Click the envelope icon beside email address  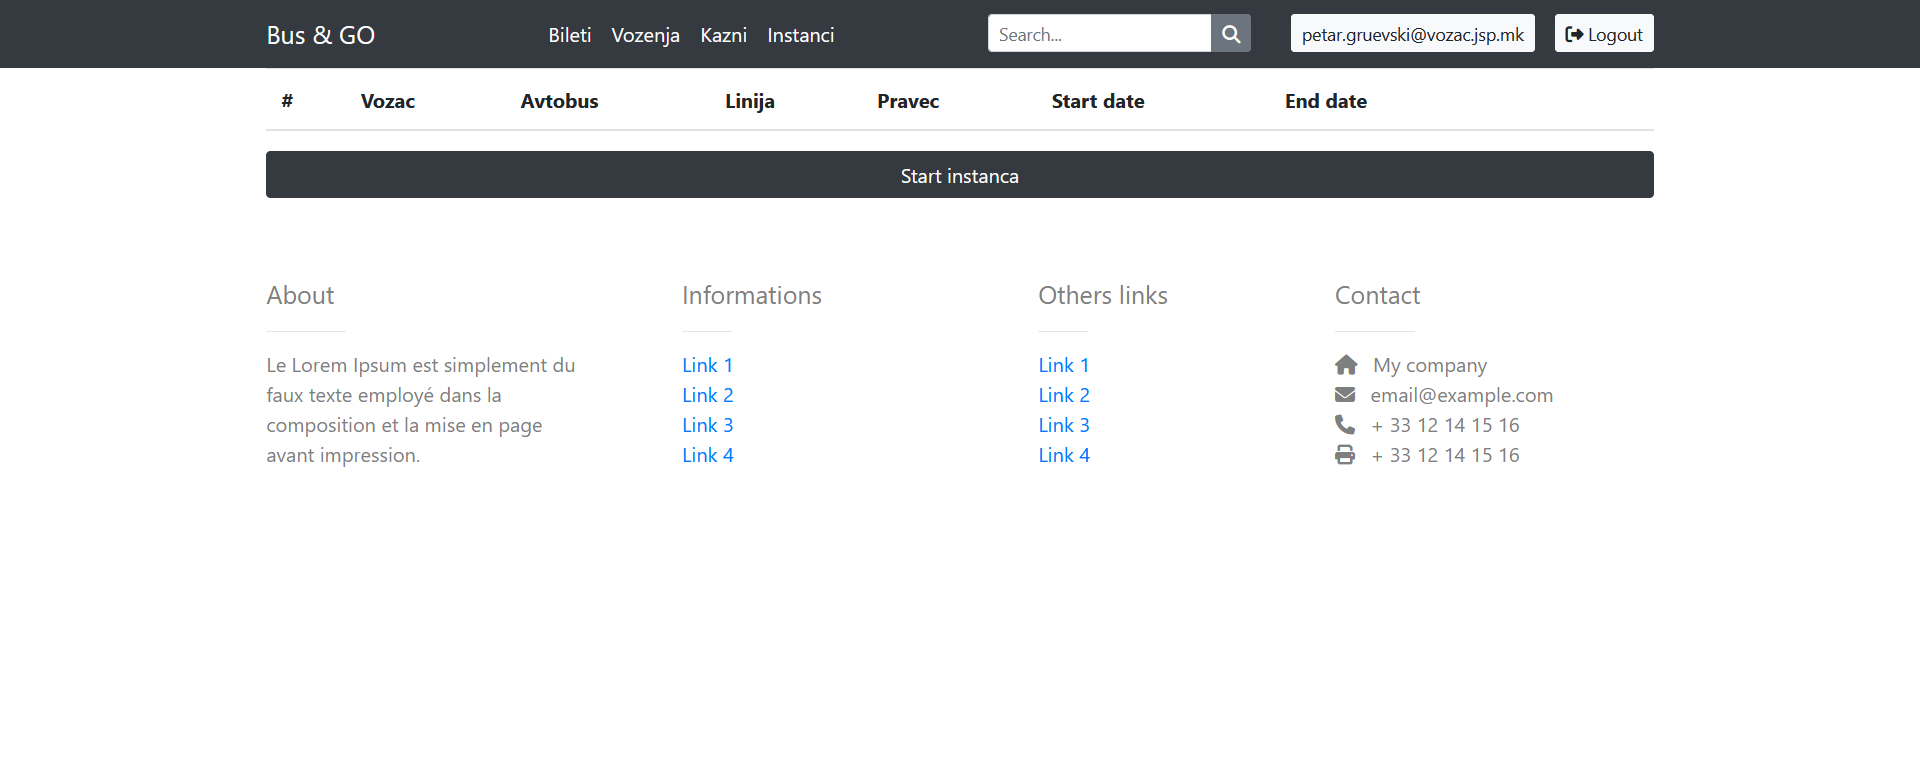pos(1345,395)
